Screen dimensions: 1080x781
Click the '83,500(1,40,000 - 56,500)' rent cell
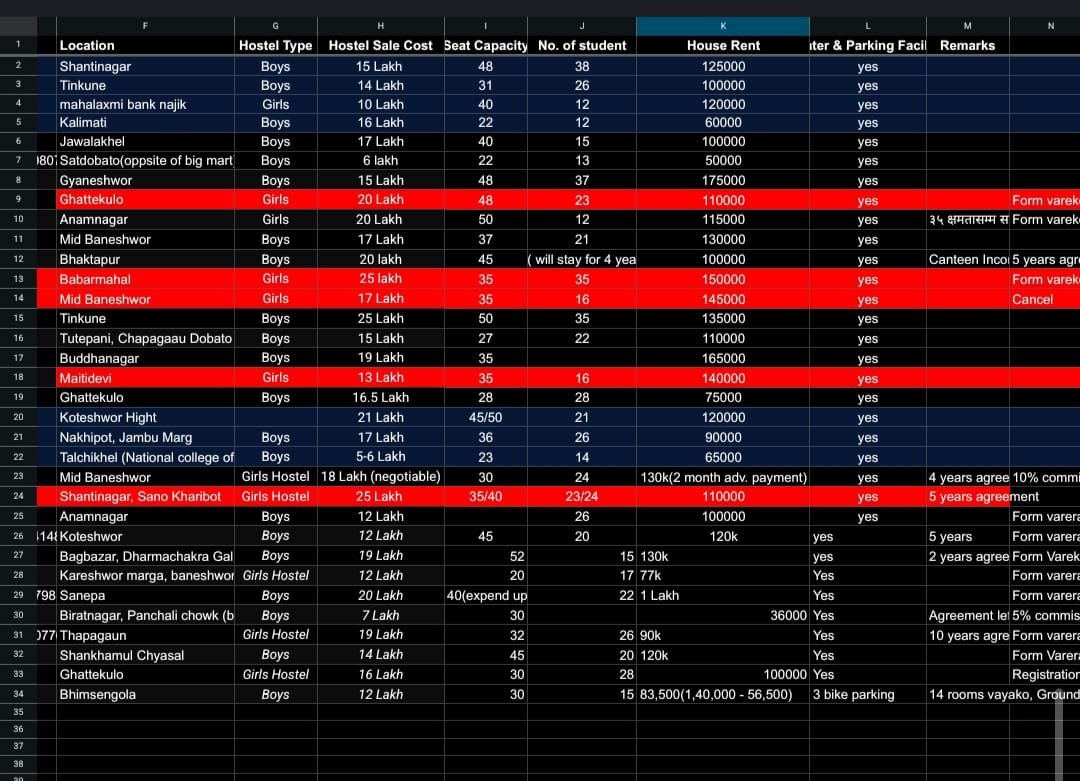723,694
